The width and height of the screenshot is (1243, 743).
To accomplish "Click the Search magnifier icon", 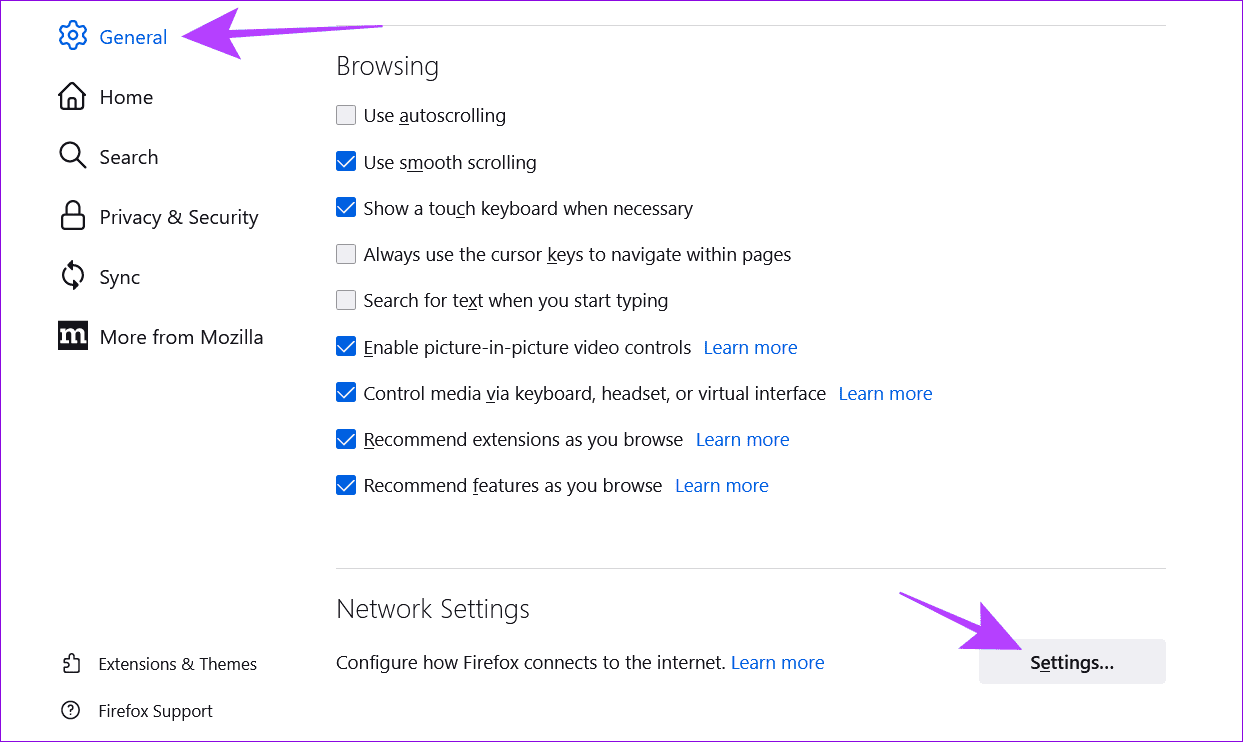I will 72,157.
